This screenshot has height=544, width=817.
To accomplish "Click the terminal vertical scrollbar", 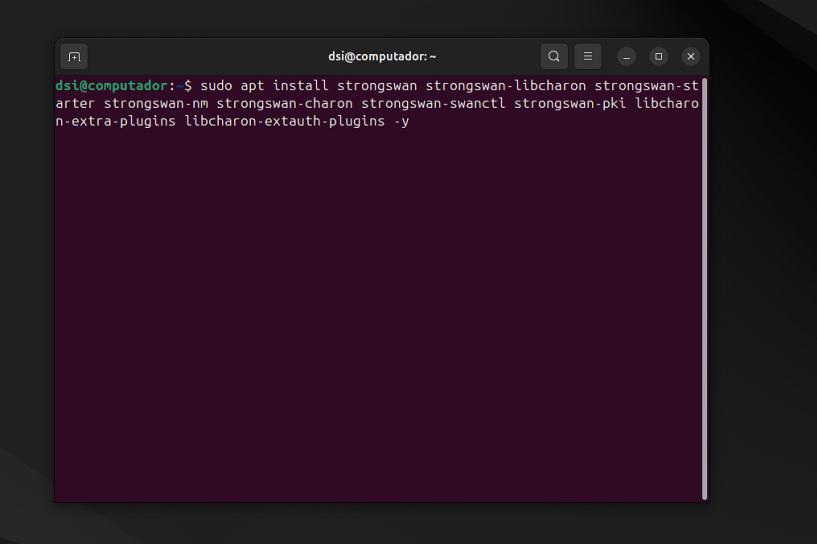I will coord(705,288).
